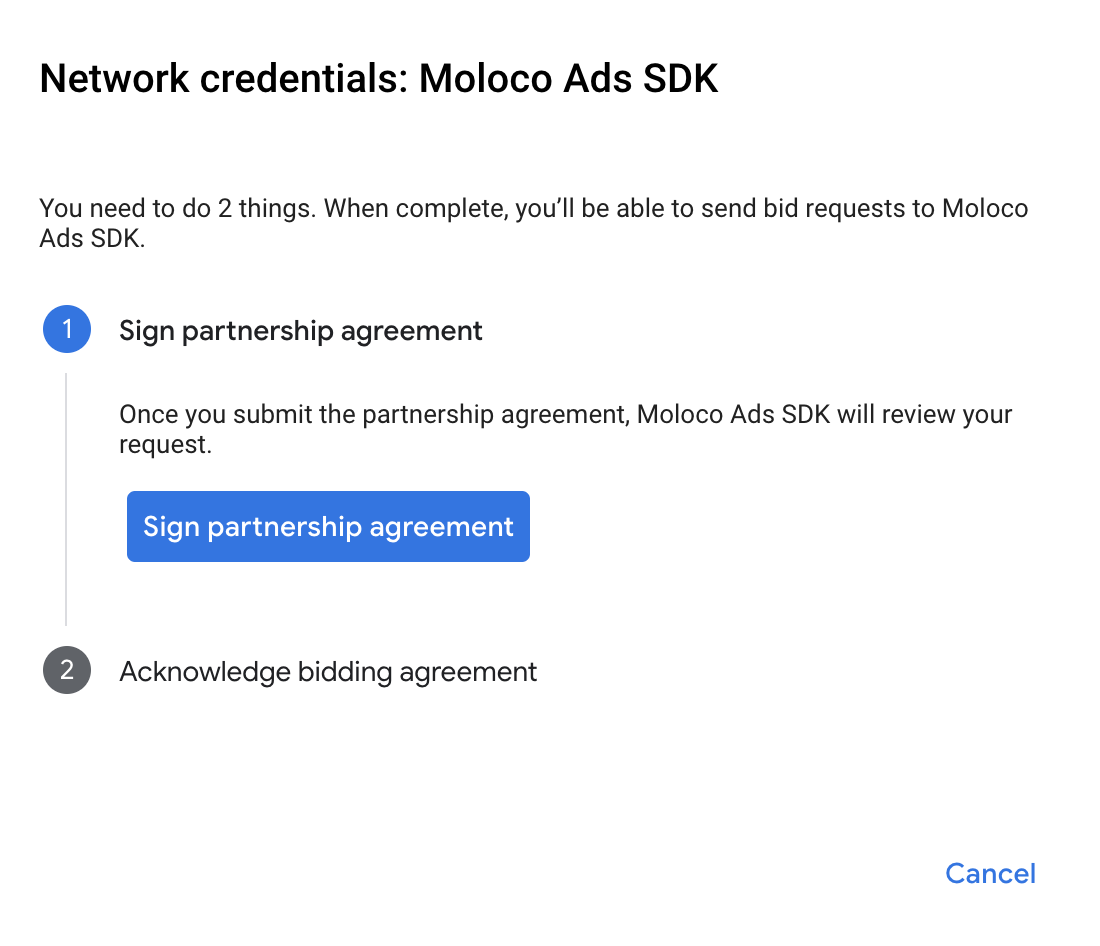The image size is (1100, 946).
Task: Click the word "Network credentials" in the header
Action: pos(222,79)
